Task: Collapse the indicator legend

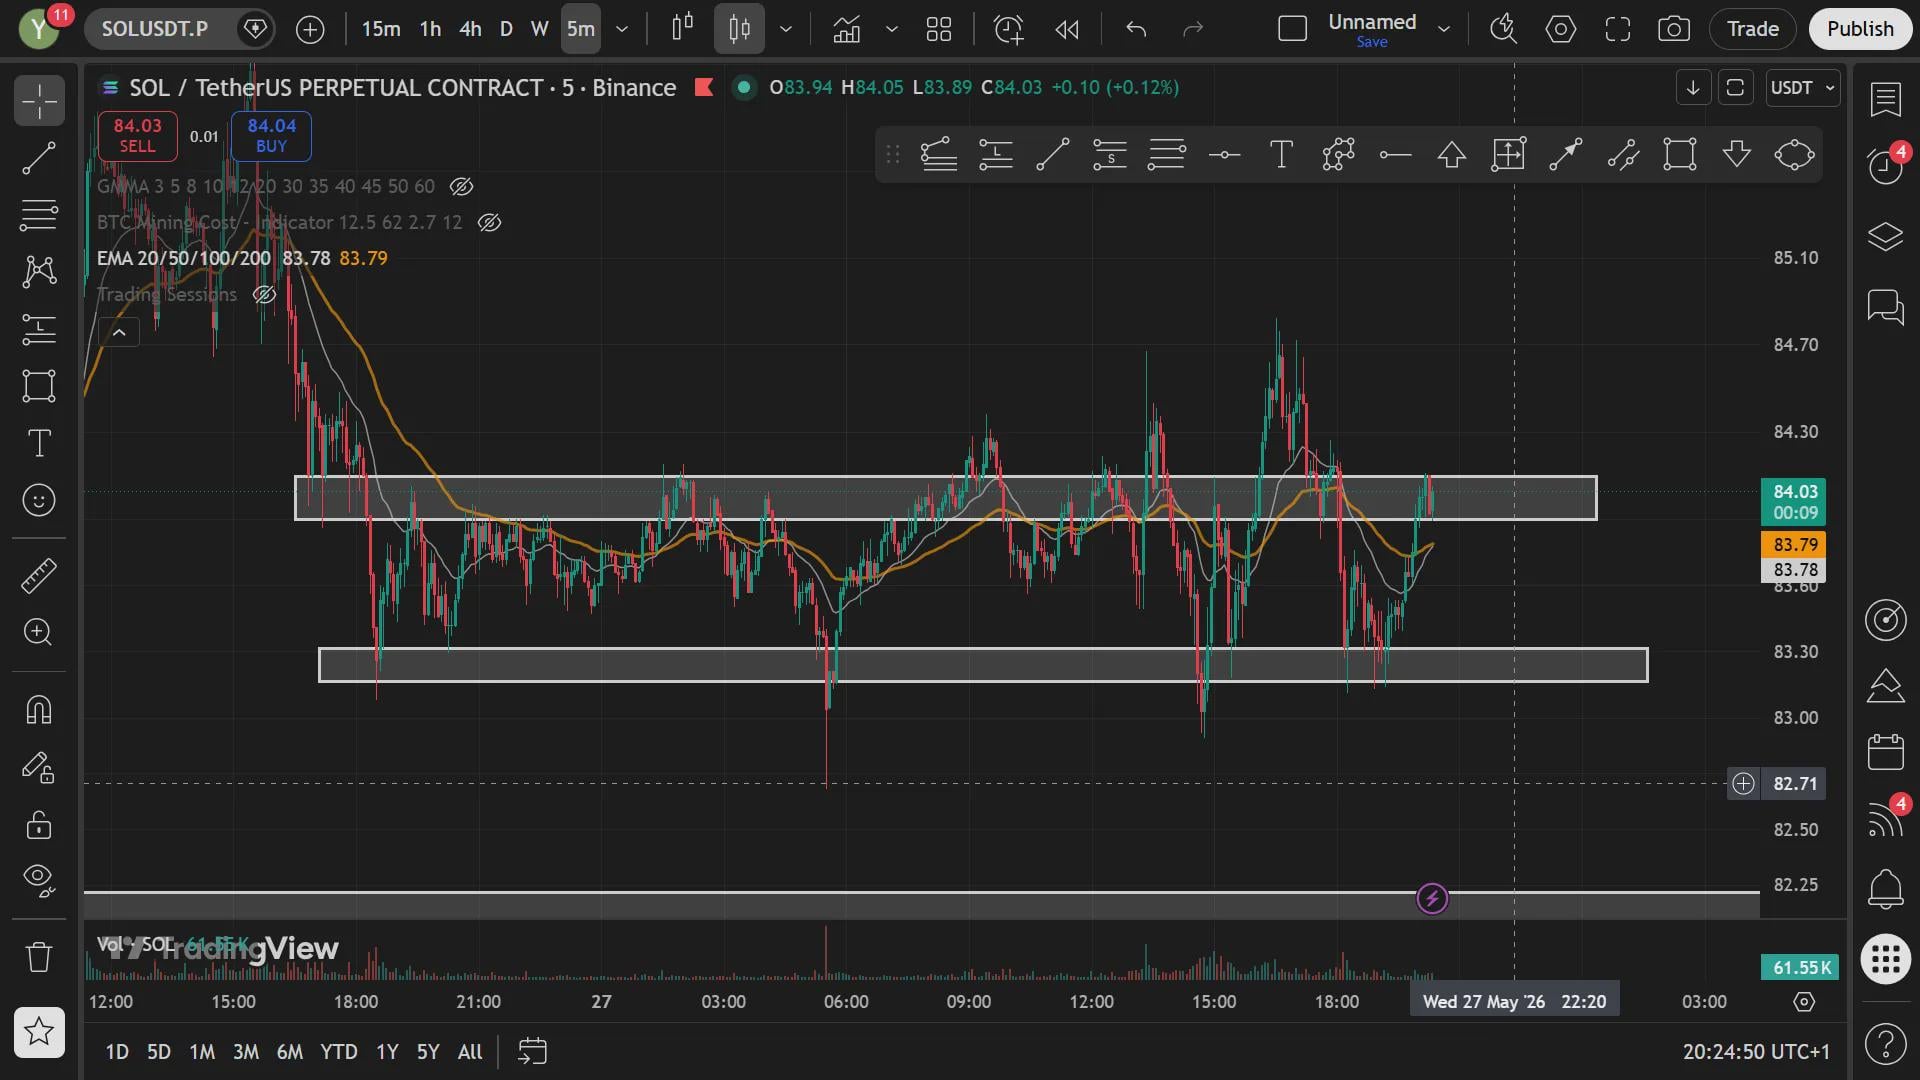Action: click(x=119, y=332)
